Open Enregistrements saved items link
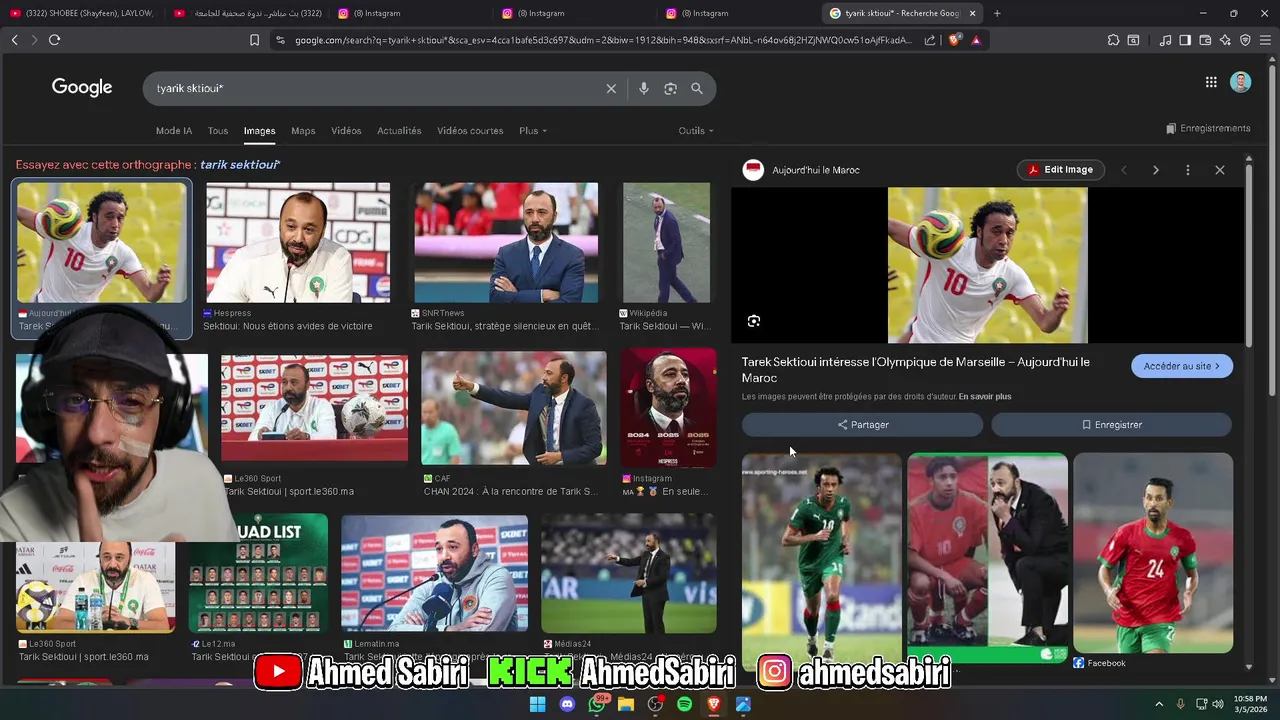The height and width of the screenshot is (720, 1280). click(x=1208, y=128)
